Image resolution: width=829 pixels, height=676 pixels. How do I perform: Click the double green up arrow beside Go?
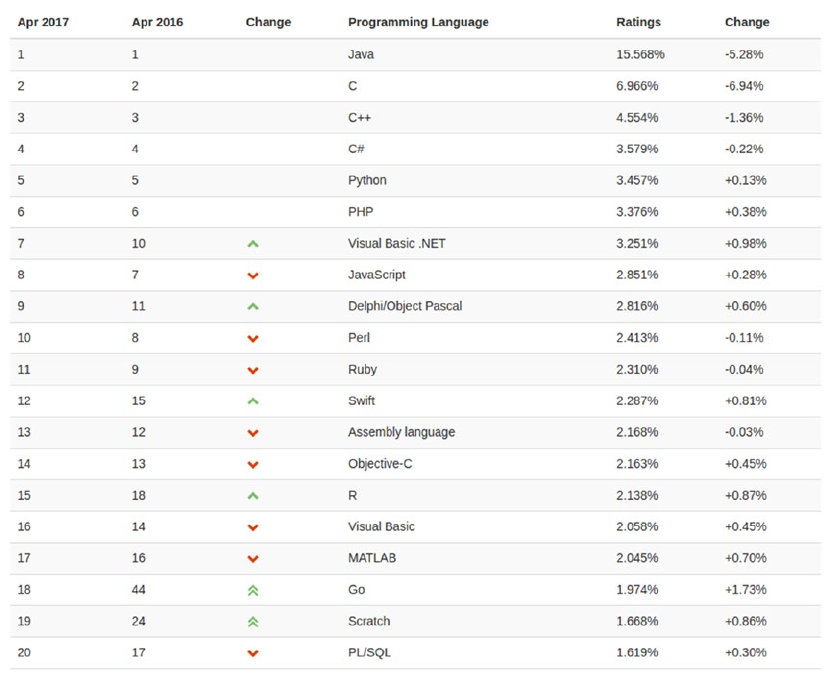pyautogui.click(x=253, y=590)
